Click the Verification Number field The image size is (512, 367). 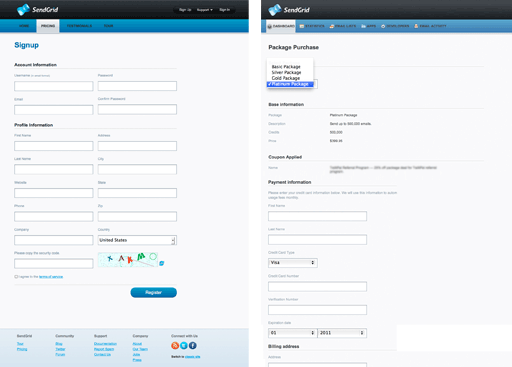tap(317, 310)
